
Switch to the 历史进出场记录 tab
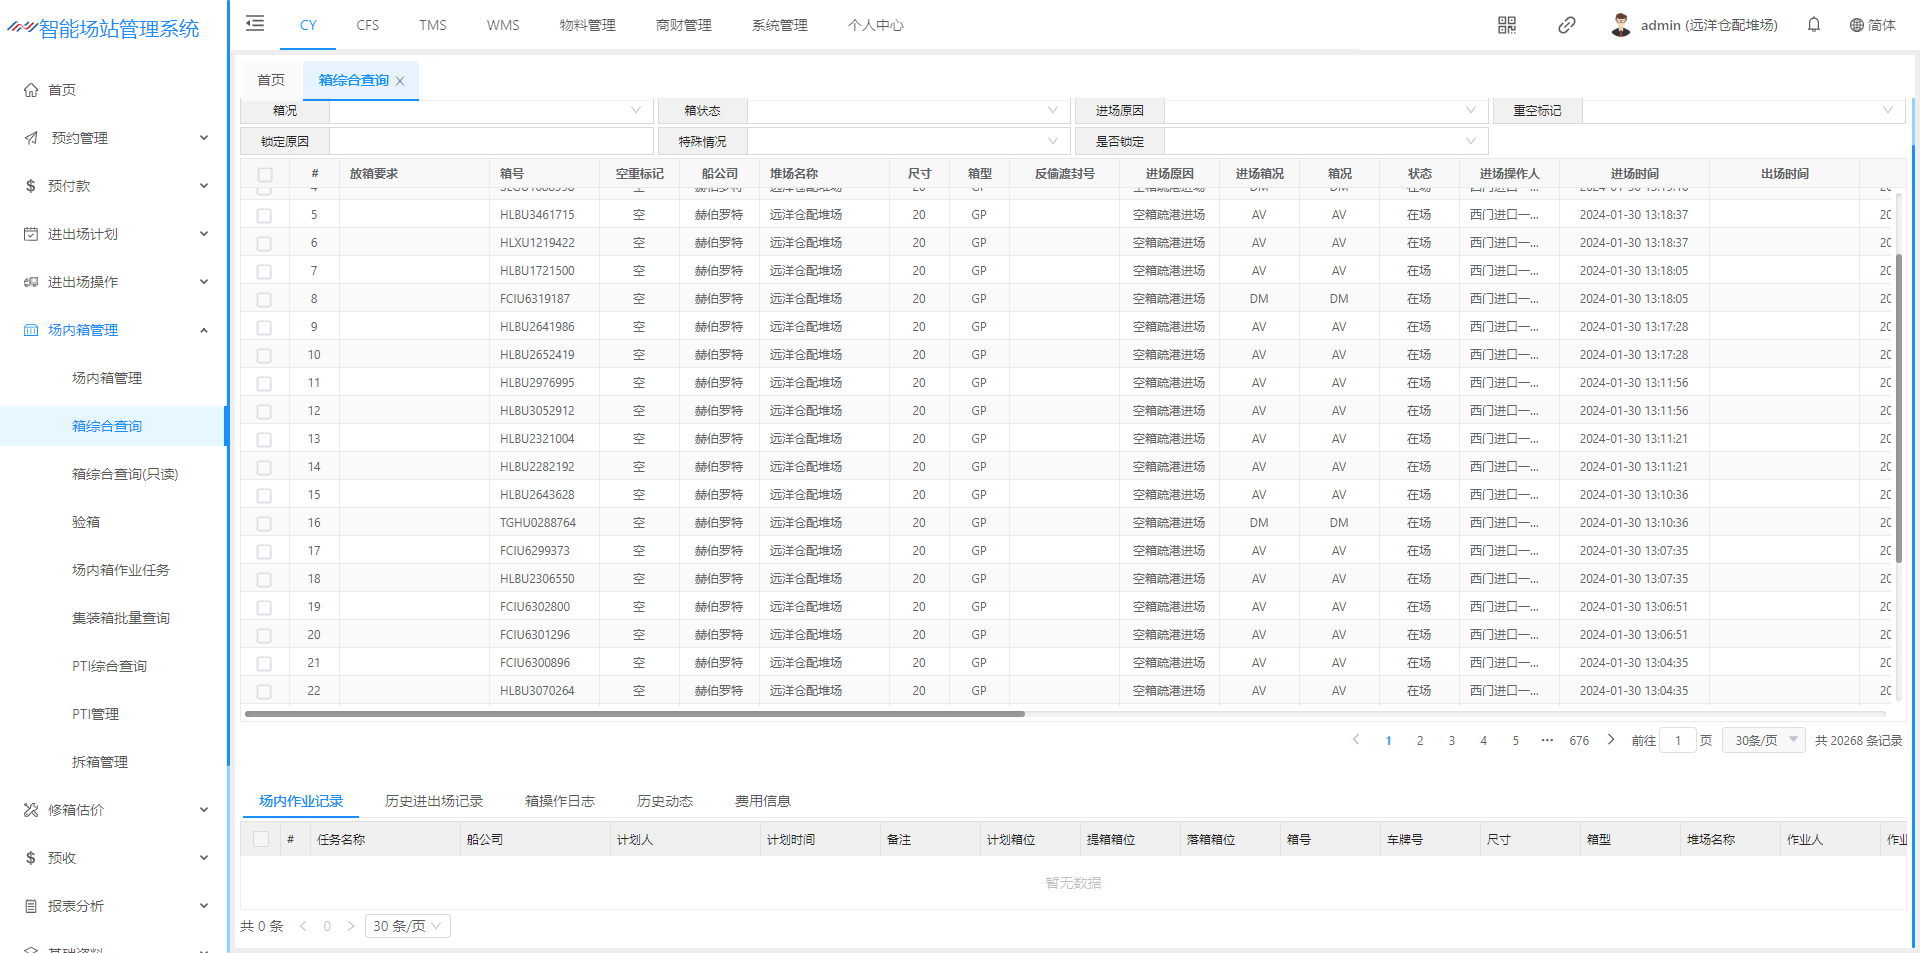(433, 801)
